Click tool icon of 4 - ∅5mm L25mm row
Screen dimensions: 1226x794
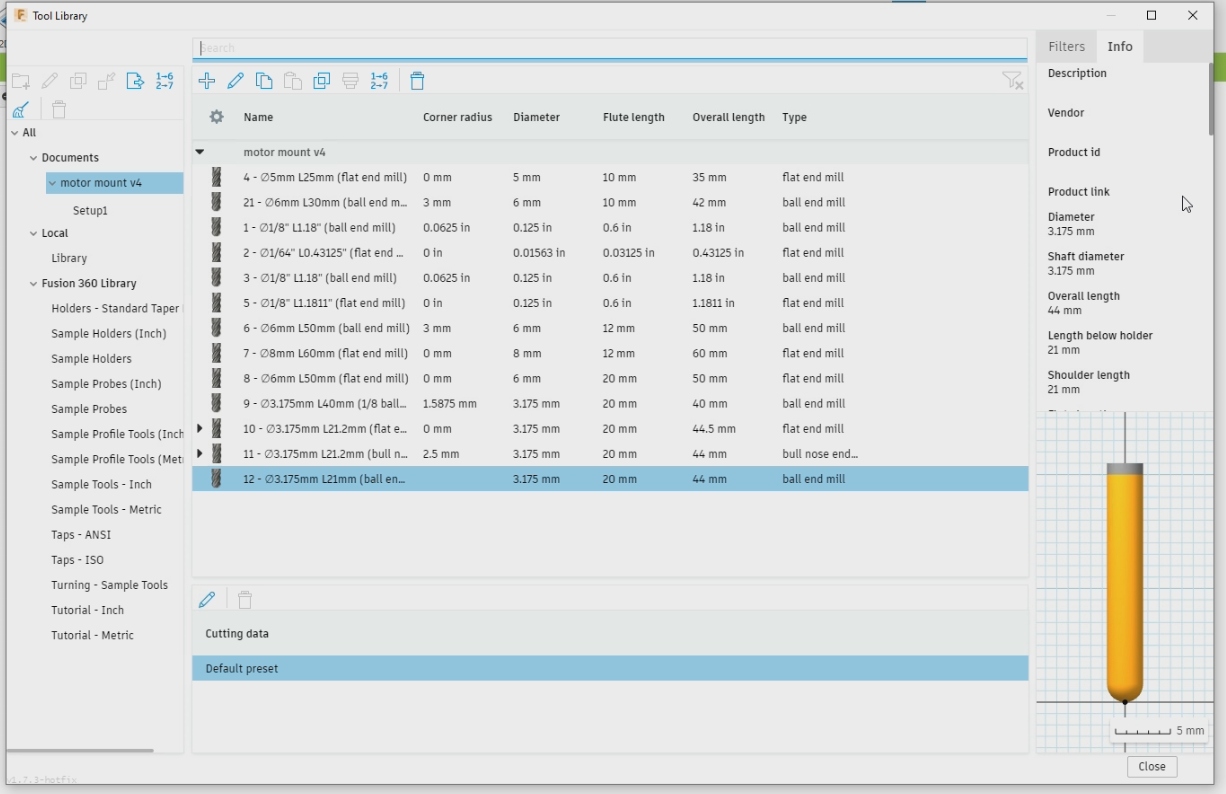pos(216,177)
